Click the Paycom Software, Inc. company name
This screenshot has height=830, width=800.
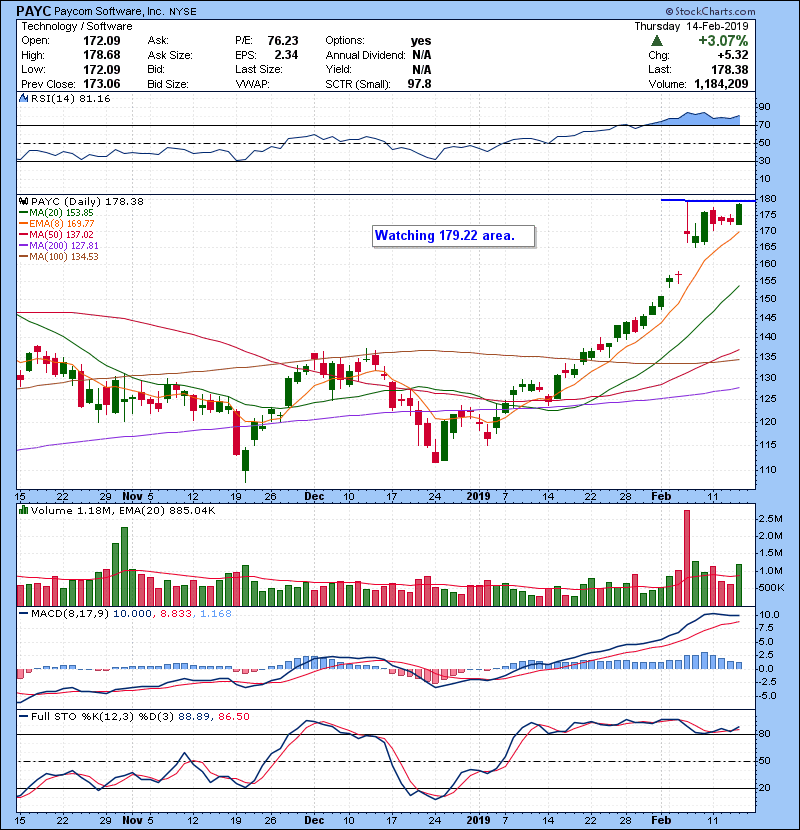tap(109, 11)
